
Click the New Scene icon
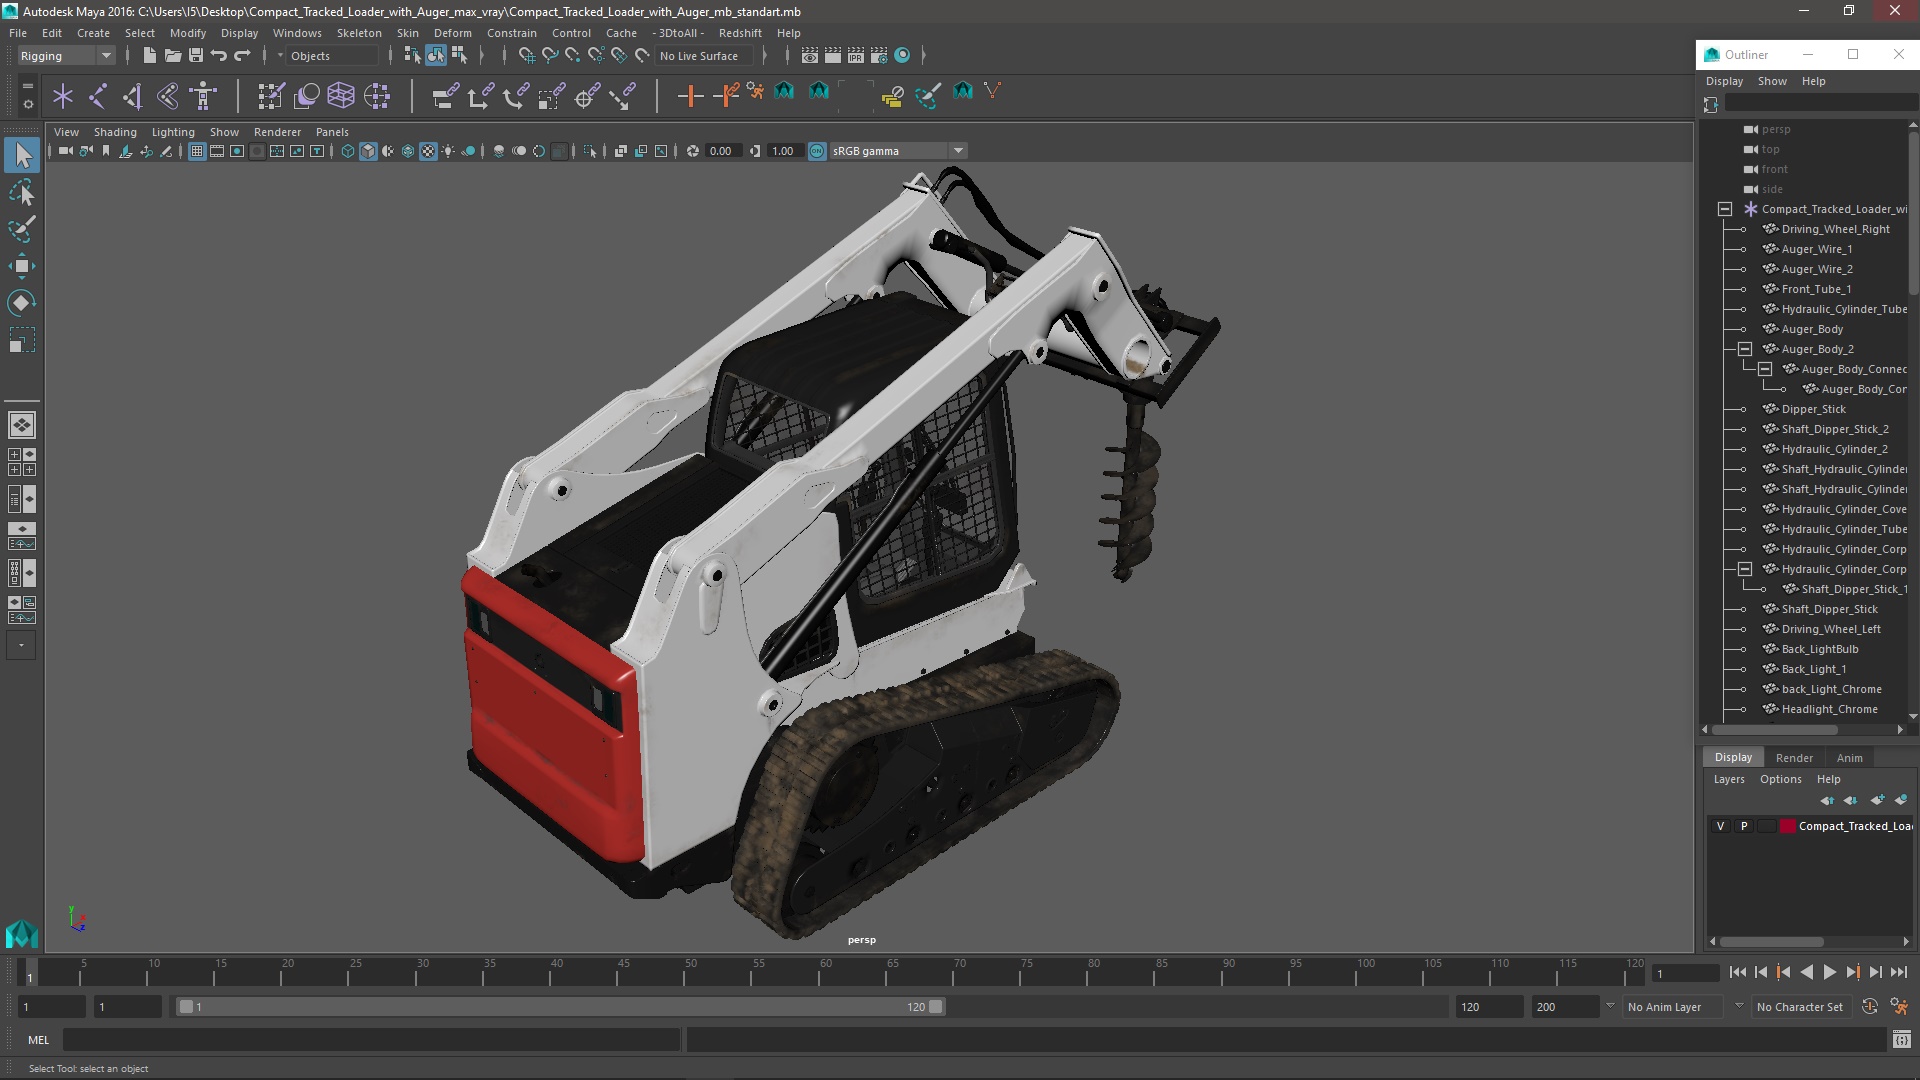(x=150, y=56)
